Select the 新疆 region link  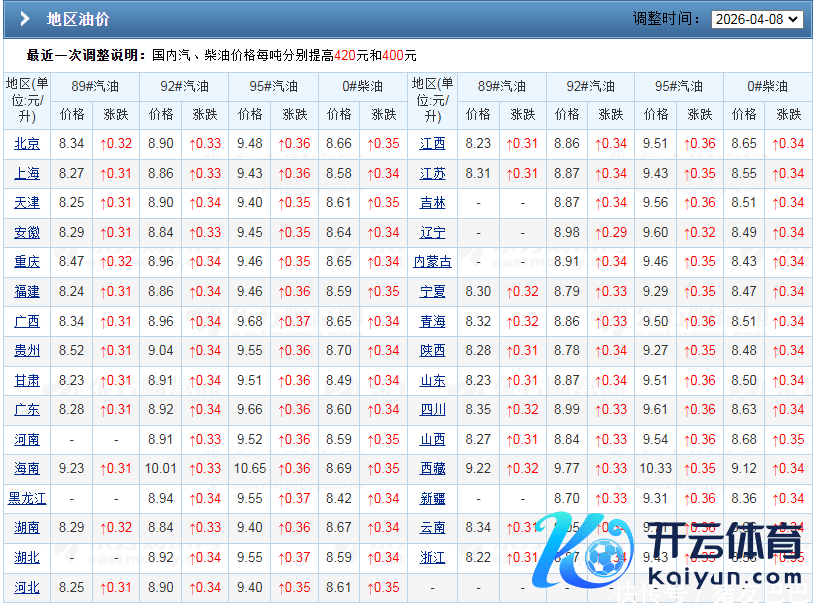coord(433,498)
